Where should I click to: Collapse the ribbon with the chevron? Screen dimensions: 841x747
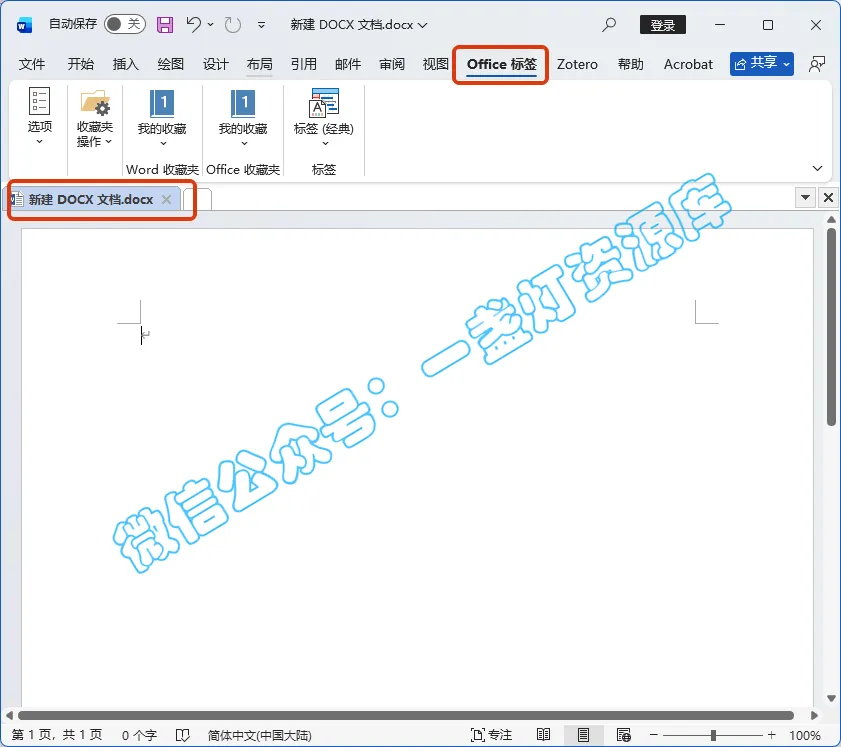tap(817, 168)
